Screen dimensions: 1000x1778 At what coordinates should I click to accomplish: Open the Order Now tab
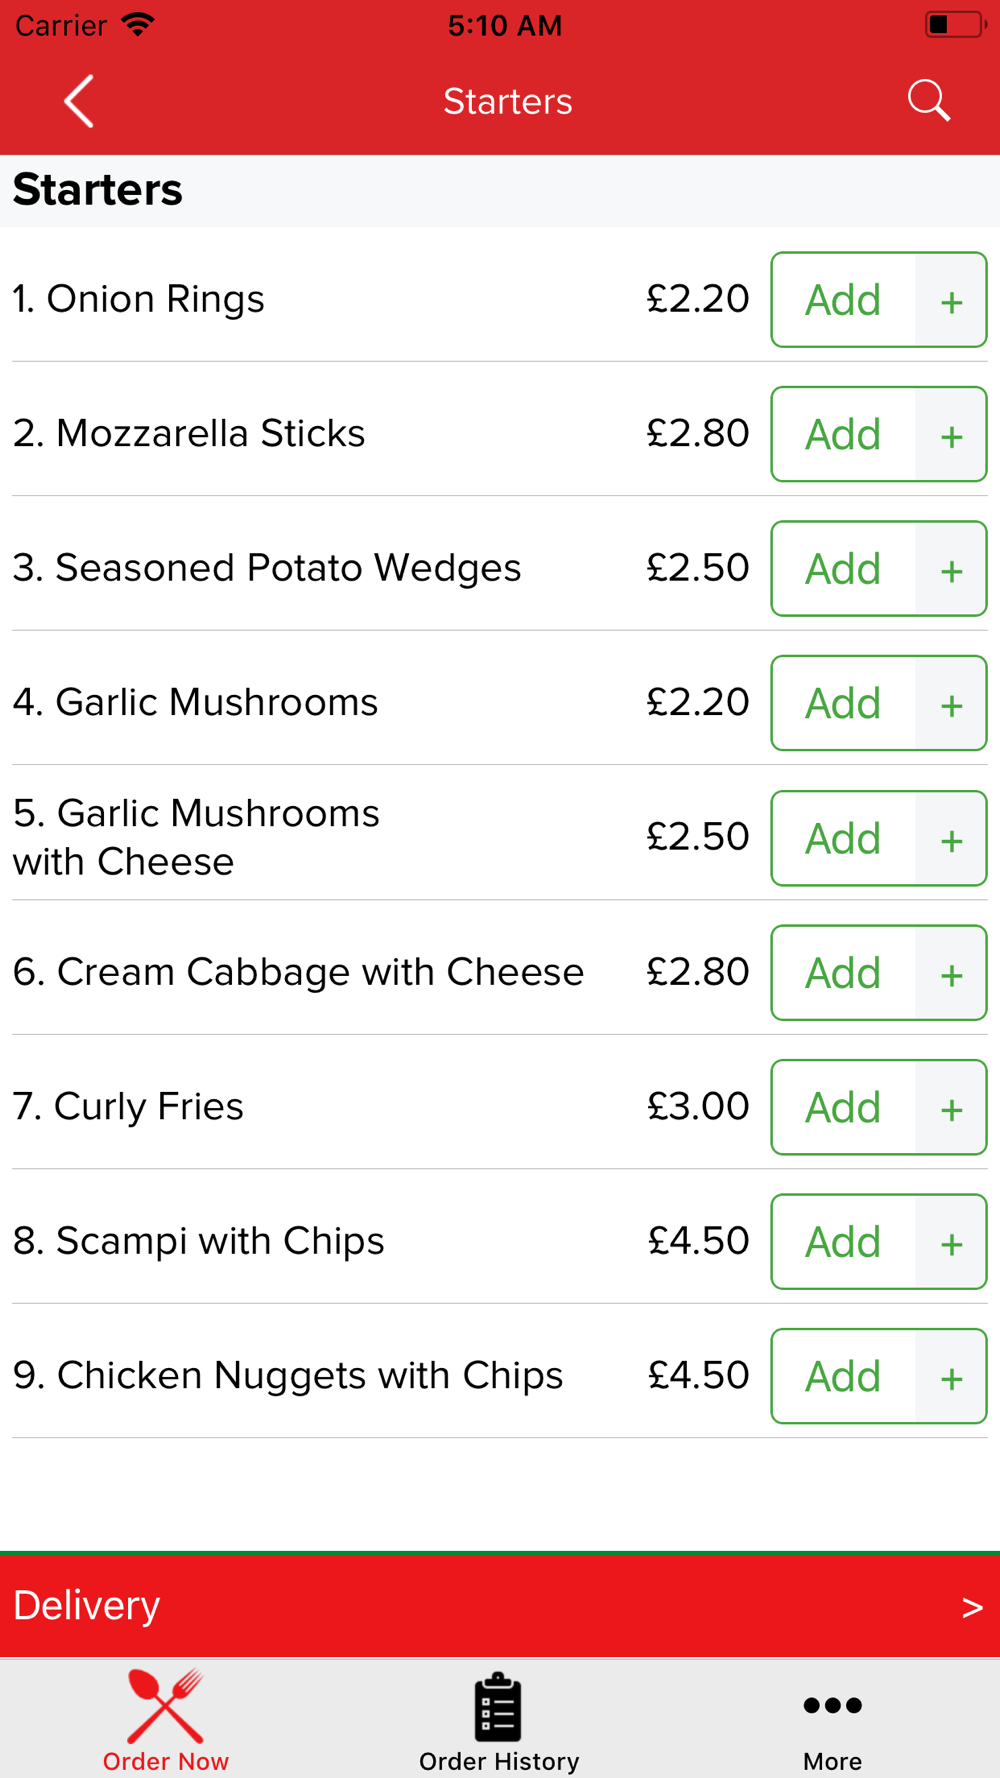coord(166,1722)
